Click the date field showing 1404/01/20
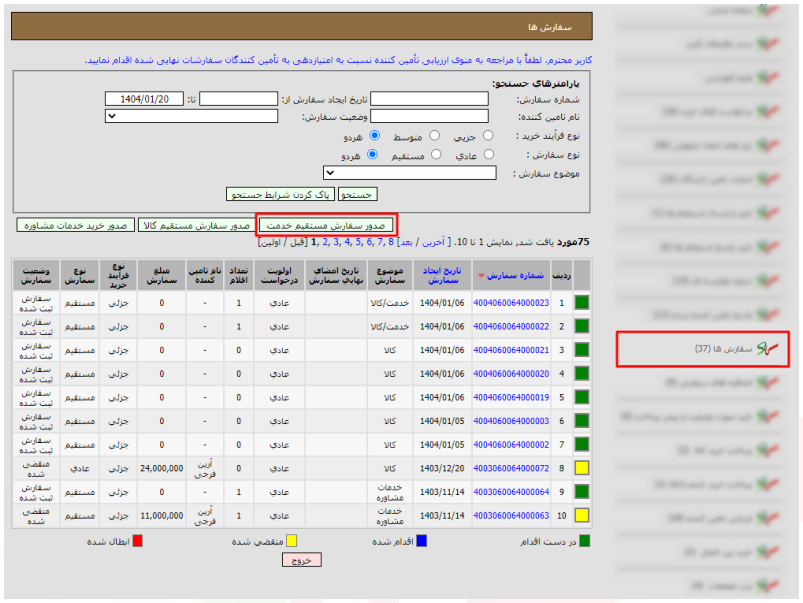The width and height of the screenshot is (803, 603). click(x=144, y=99)
